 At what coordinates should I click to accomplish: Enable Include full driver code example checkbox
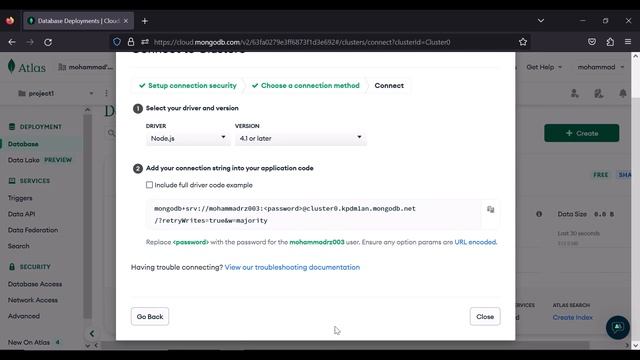click(x=149, y=185)
